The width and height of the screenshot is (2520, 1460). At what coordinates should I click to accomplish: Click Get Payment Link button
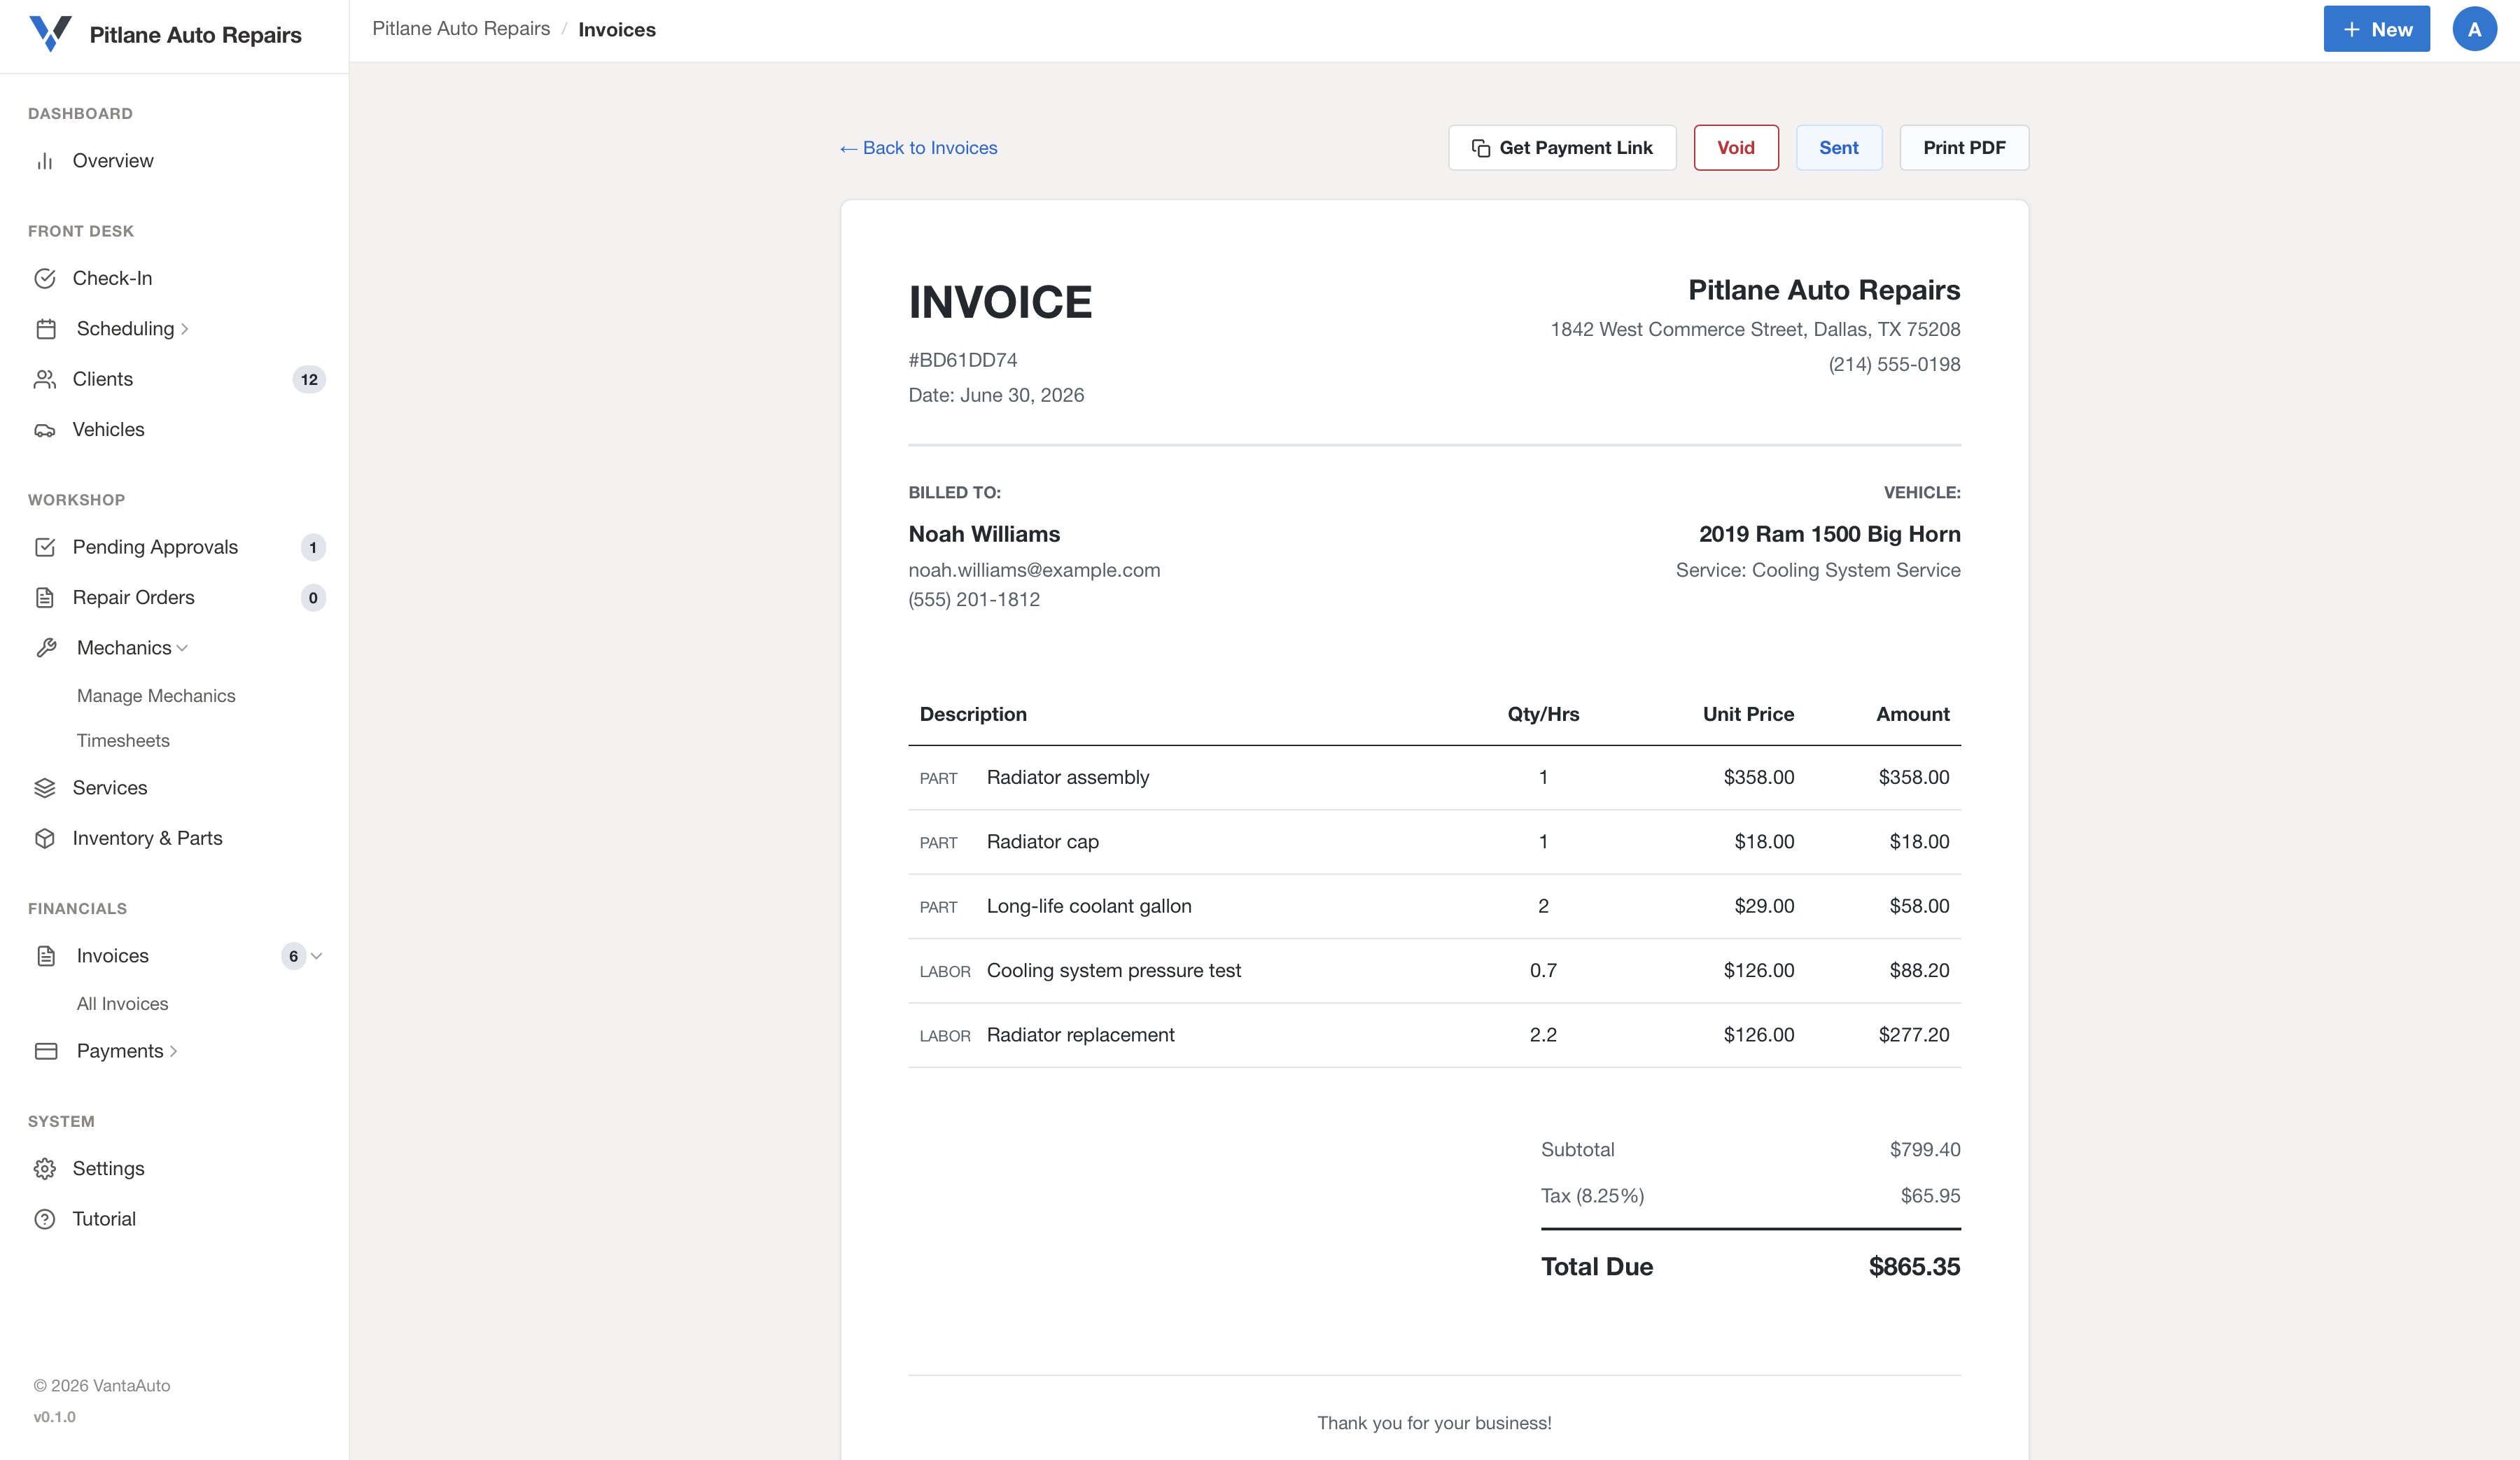click(x=1562, y=148)
